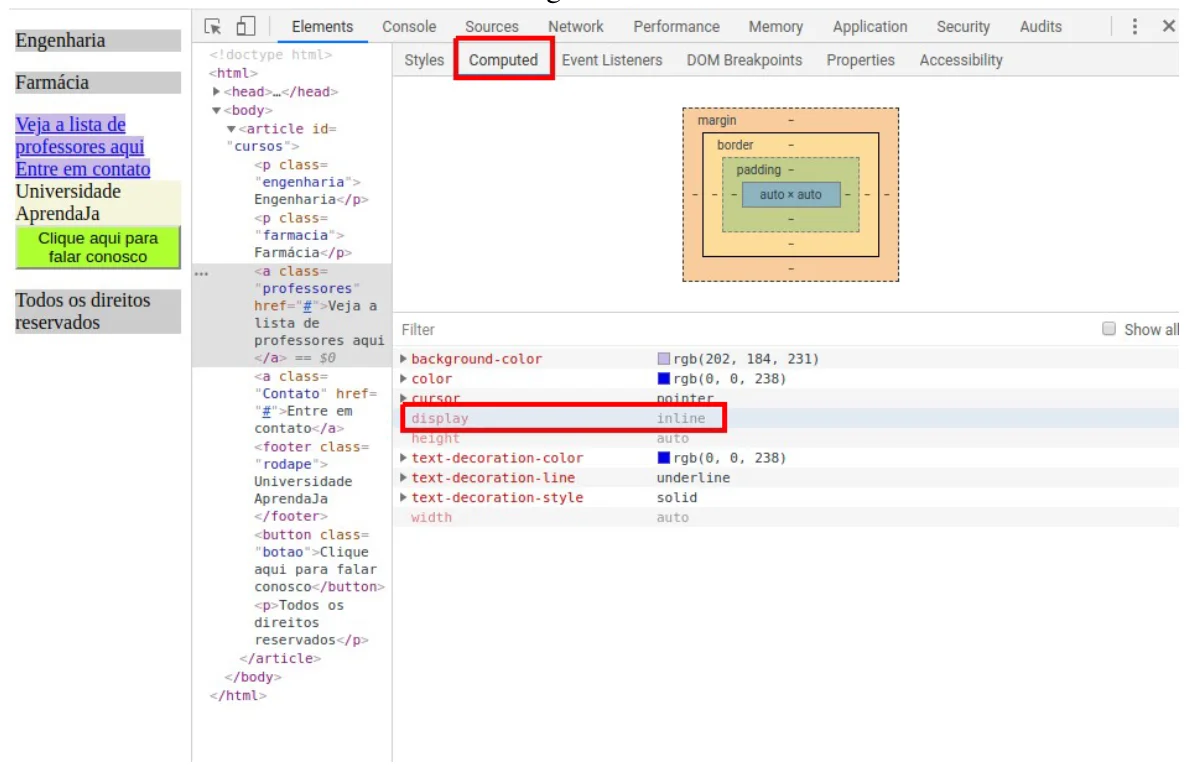Close the DevTools panel

click(x=1169, y=26)
